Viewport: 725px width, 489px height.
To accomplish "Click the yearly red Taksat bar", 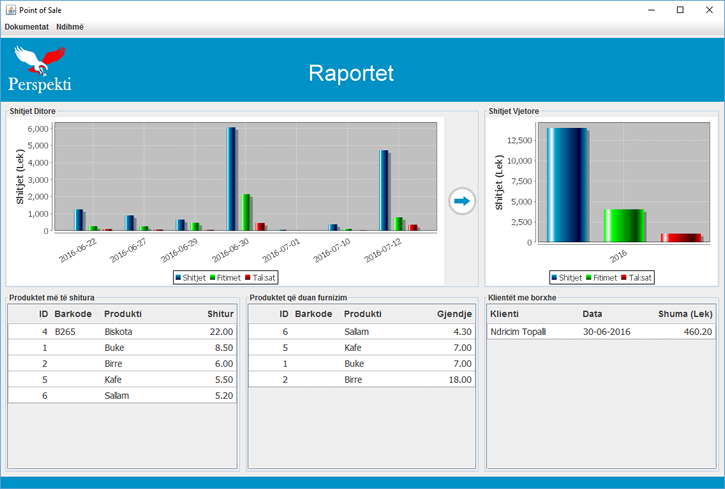I will [x=681, y=238].
